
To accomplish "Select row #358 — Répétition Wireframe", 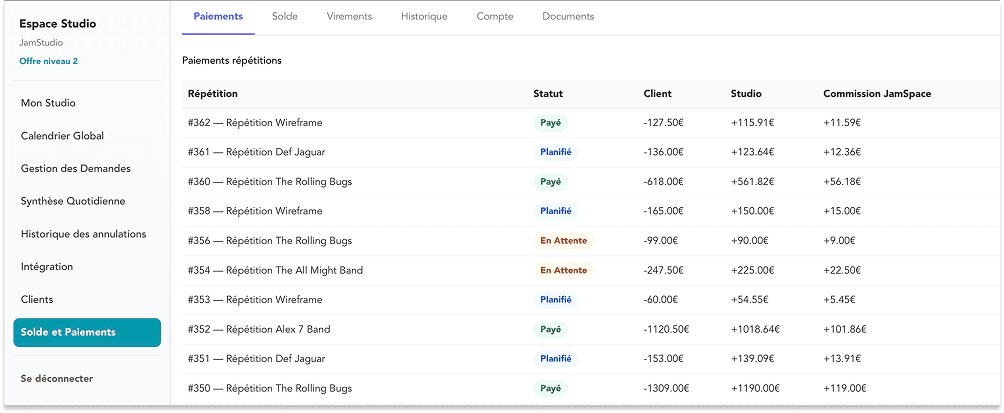I will click(592, 211).
